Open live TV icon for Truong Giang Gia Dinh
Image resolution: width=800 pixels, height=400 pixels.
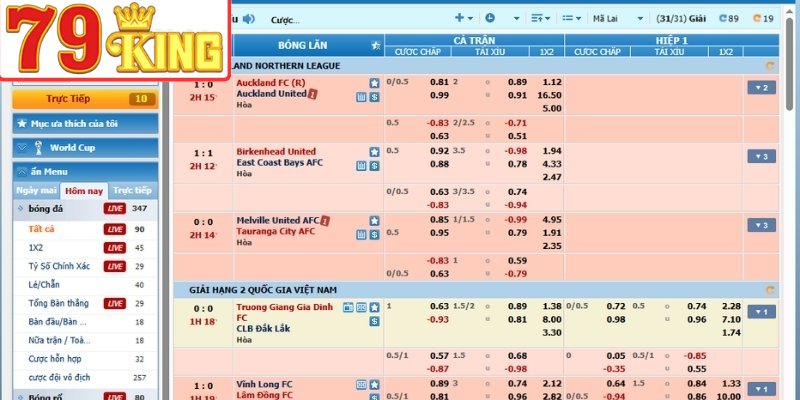[x=348, y=308]
